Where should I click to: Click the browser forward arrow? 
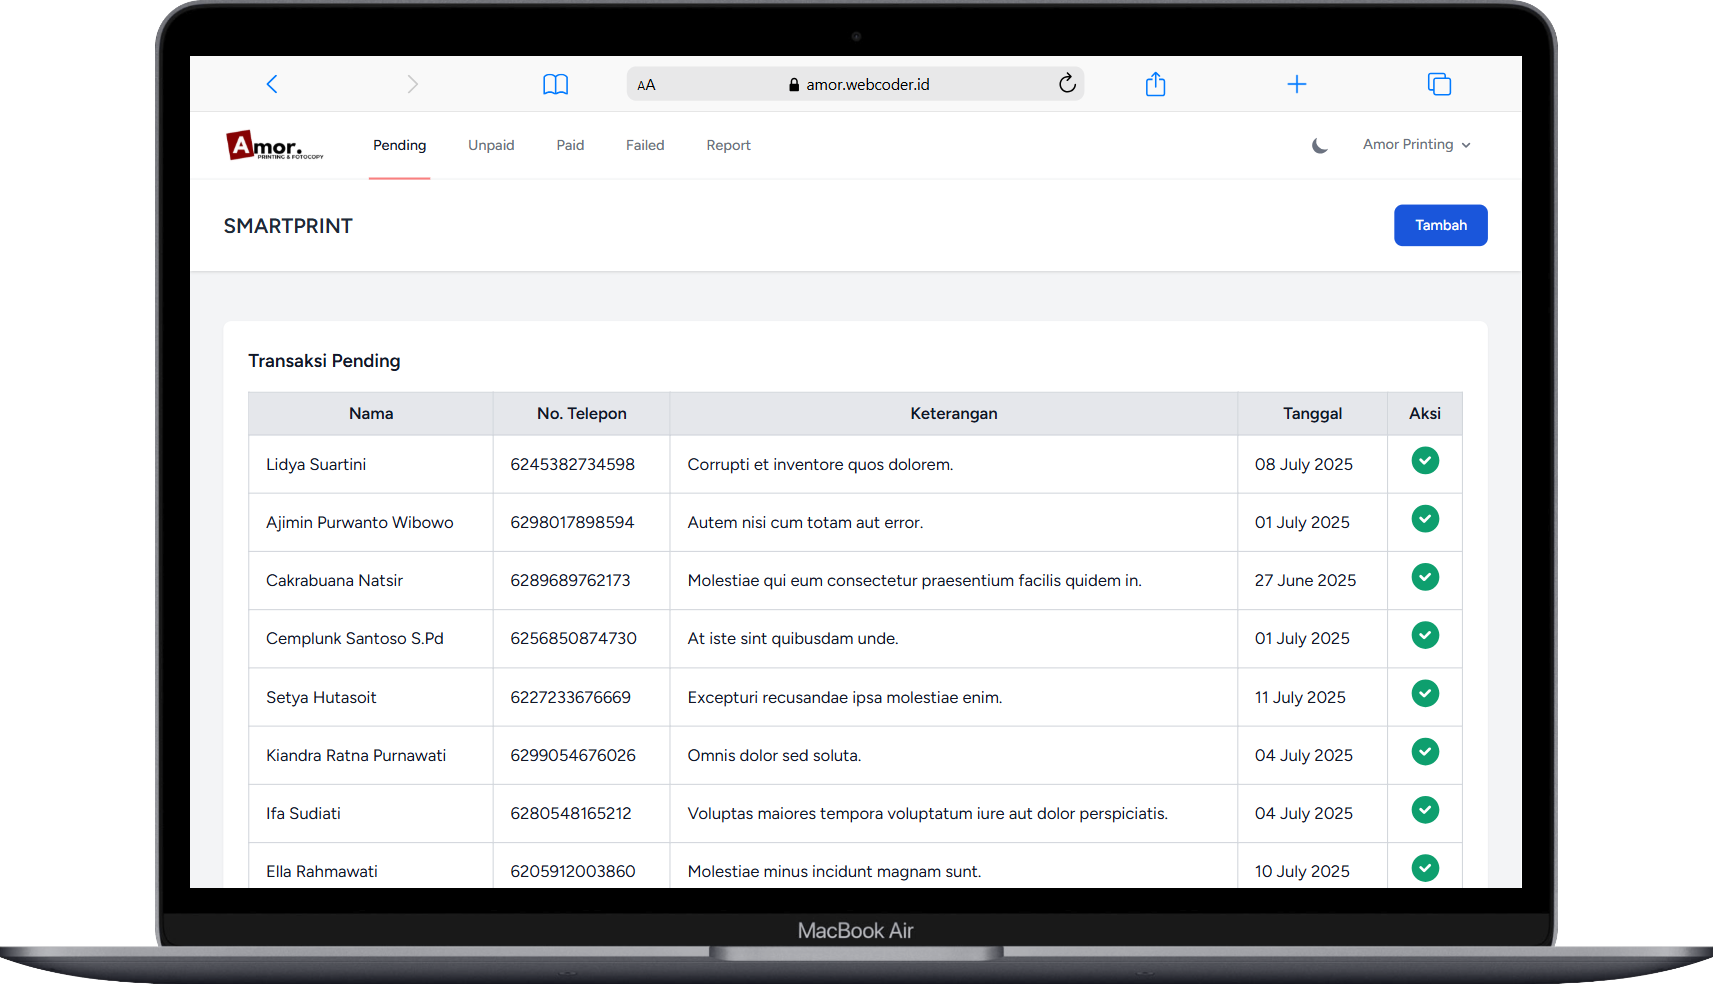click(413, 84)
